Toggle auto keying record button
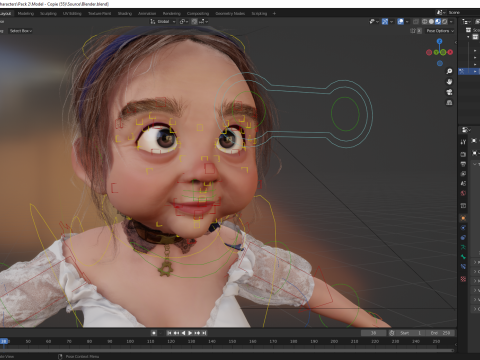This screenshot has width=480, height=360. (x=154, y=333)
